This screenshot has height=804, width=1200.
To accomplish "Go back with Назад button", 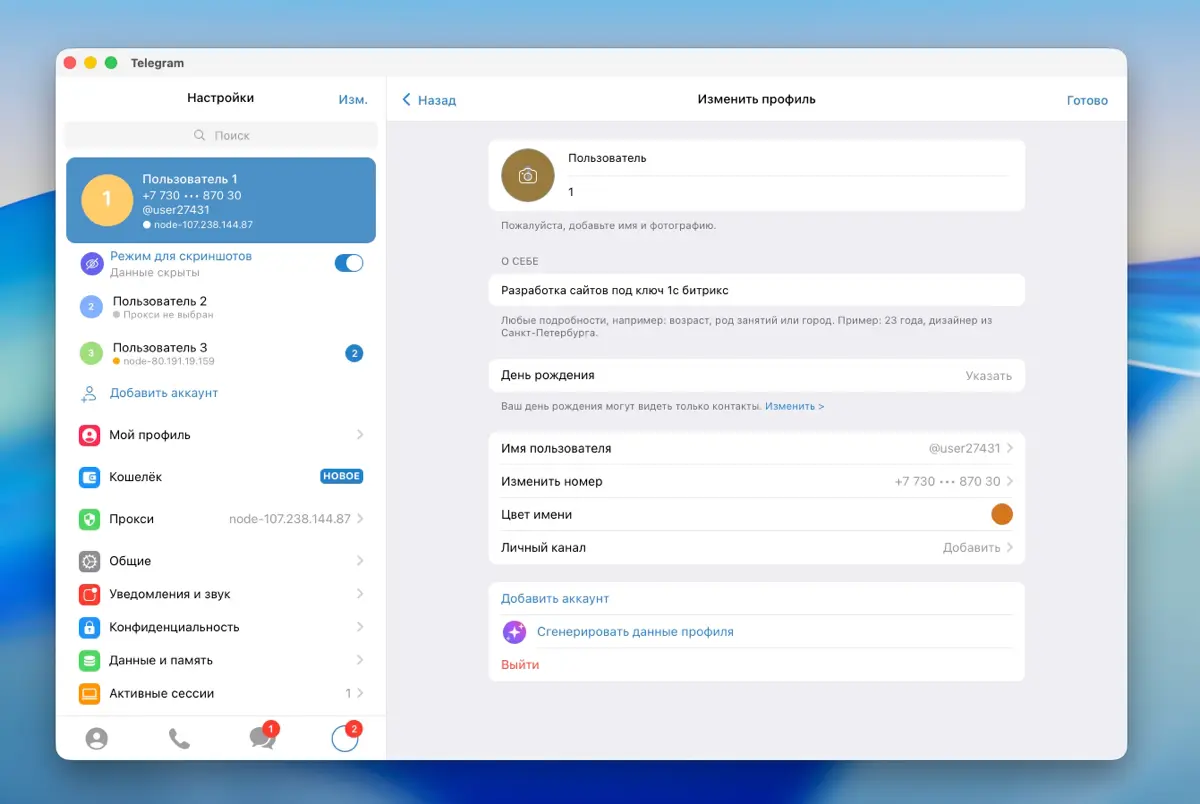I will (429, 100).
